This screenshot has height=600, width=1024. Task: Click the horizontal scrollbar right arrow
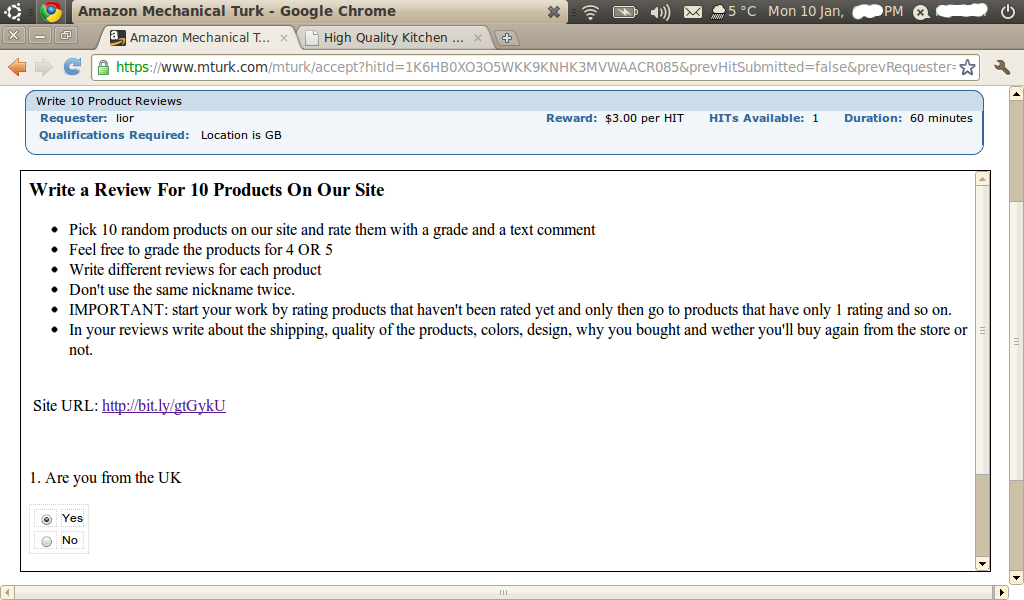[x=1001, y=592]
